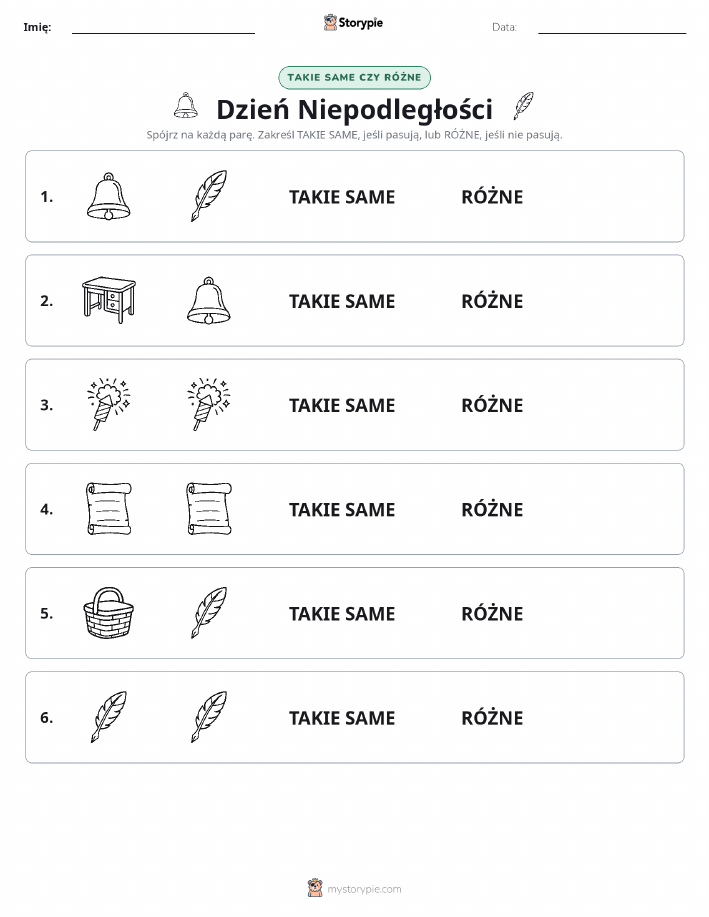Click the TAKIE SAME CZY RÓŻNE badge
This screenshot has width=709, height=917.
(354, 77)
